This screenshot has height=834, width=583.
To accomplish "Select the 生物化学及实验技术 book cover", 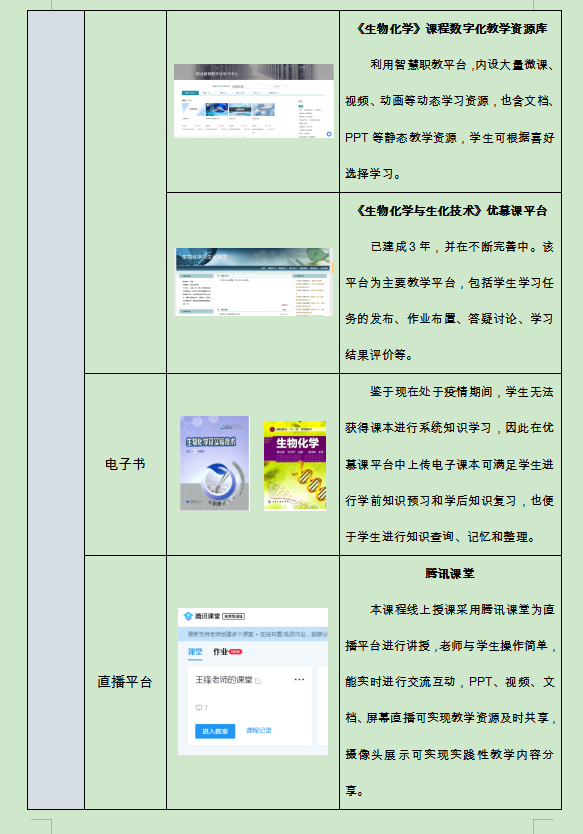I will pos(215,463).
